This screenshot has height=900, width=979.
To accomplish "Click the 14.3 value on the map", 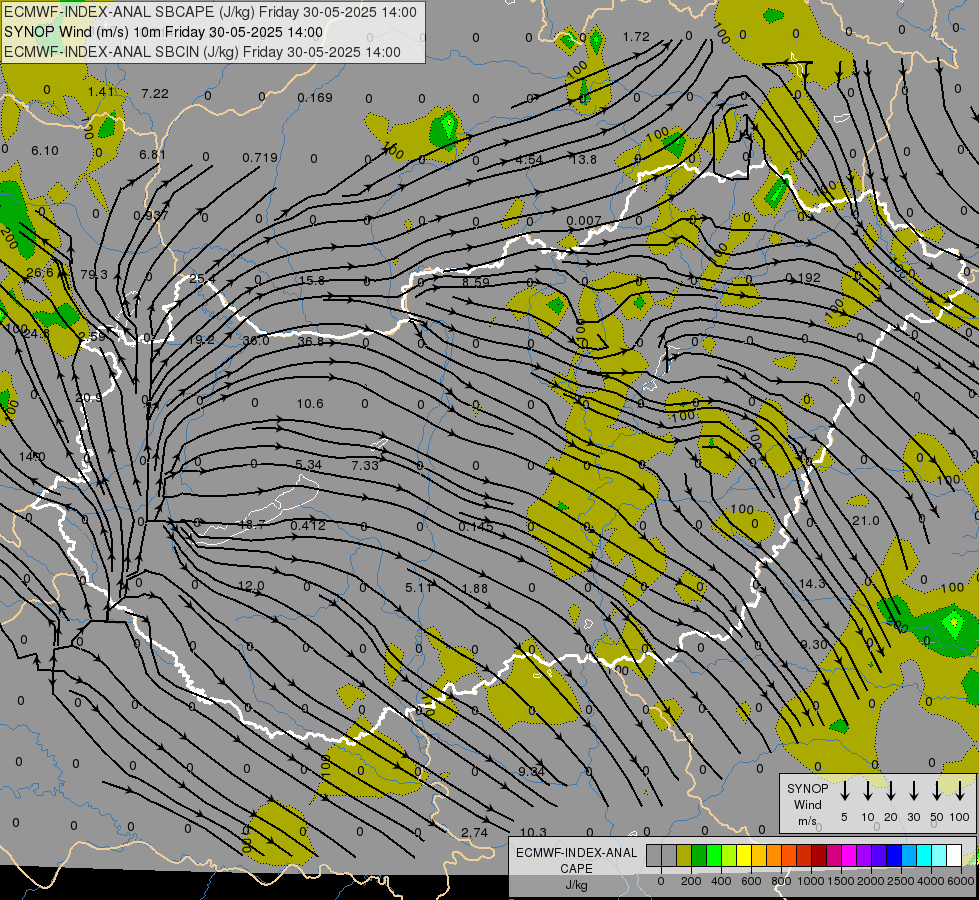I will tap(812, 583).
